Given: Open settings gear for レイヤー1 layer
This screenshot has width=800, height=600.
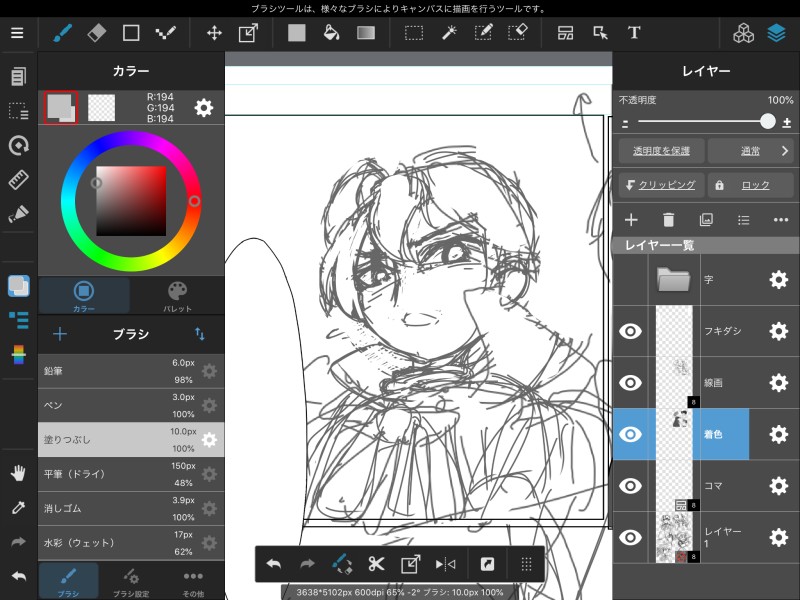Looking at the screenshot, I should [779, 537].
